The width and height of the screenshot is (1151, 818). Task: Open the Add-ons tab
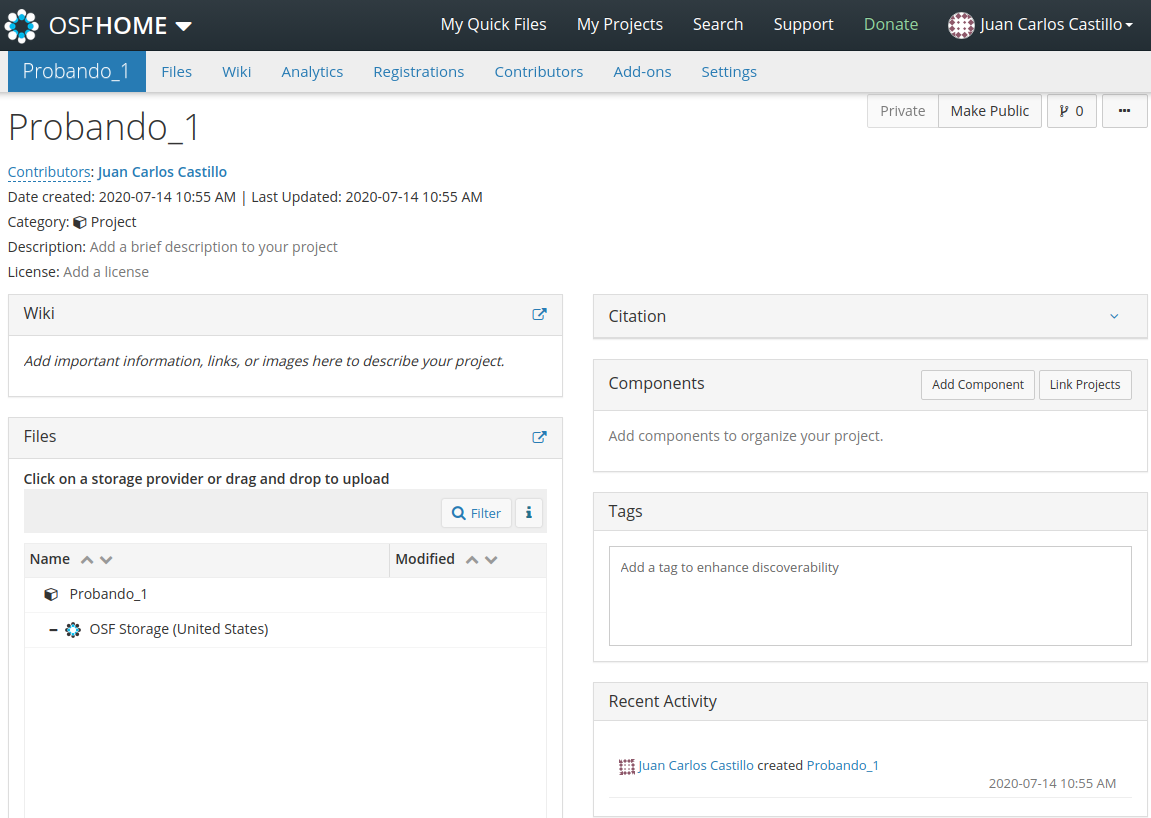[642, 72]
